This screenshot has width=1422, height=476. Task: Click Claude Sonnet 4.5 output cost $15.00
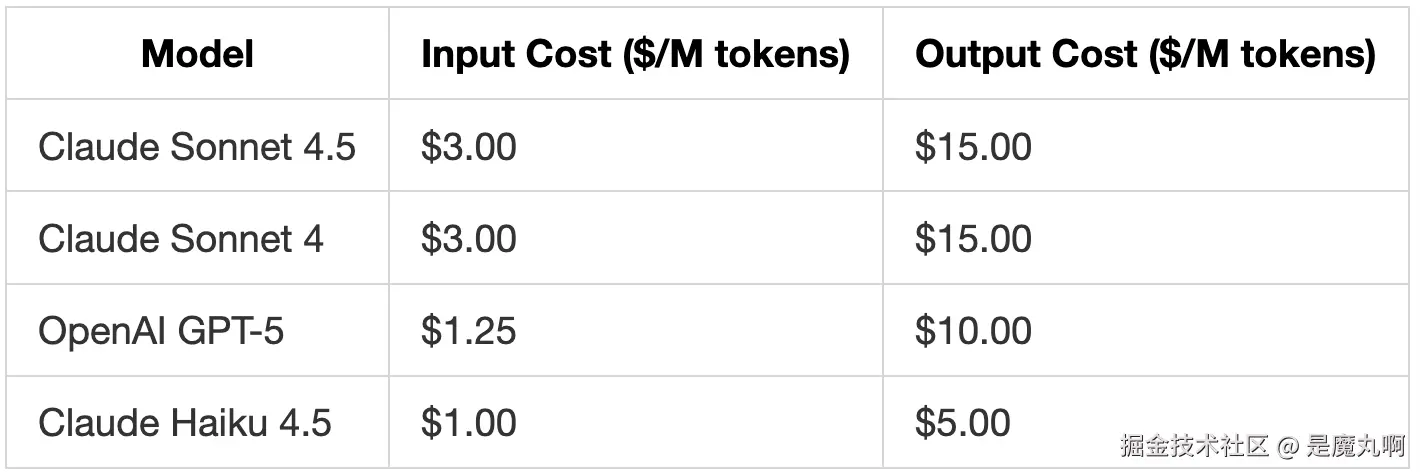pos(973,147)
